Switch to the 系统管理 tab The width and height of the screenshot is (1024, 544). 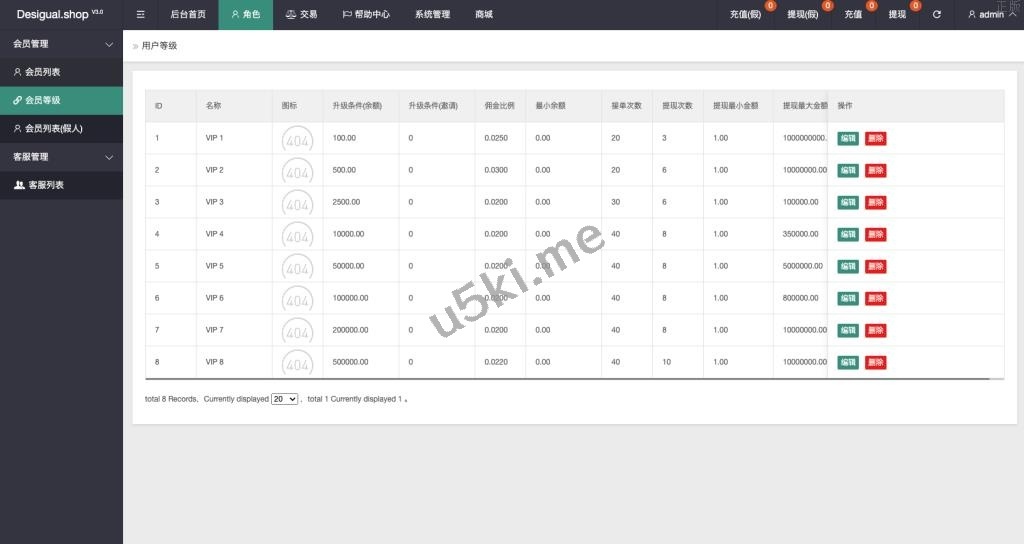click(432, 15)
